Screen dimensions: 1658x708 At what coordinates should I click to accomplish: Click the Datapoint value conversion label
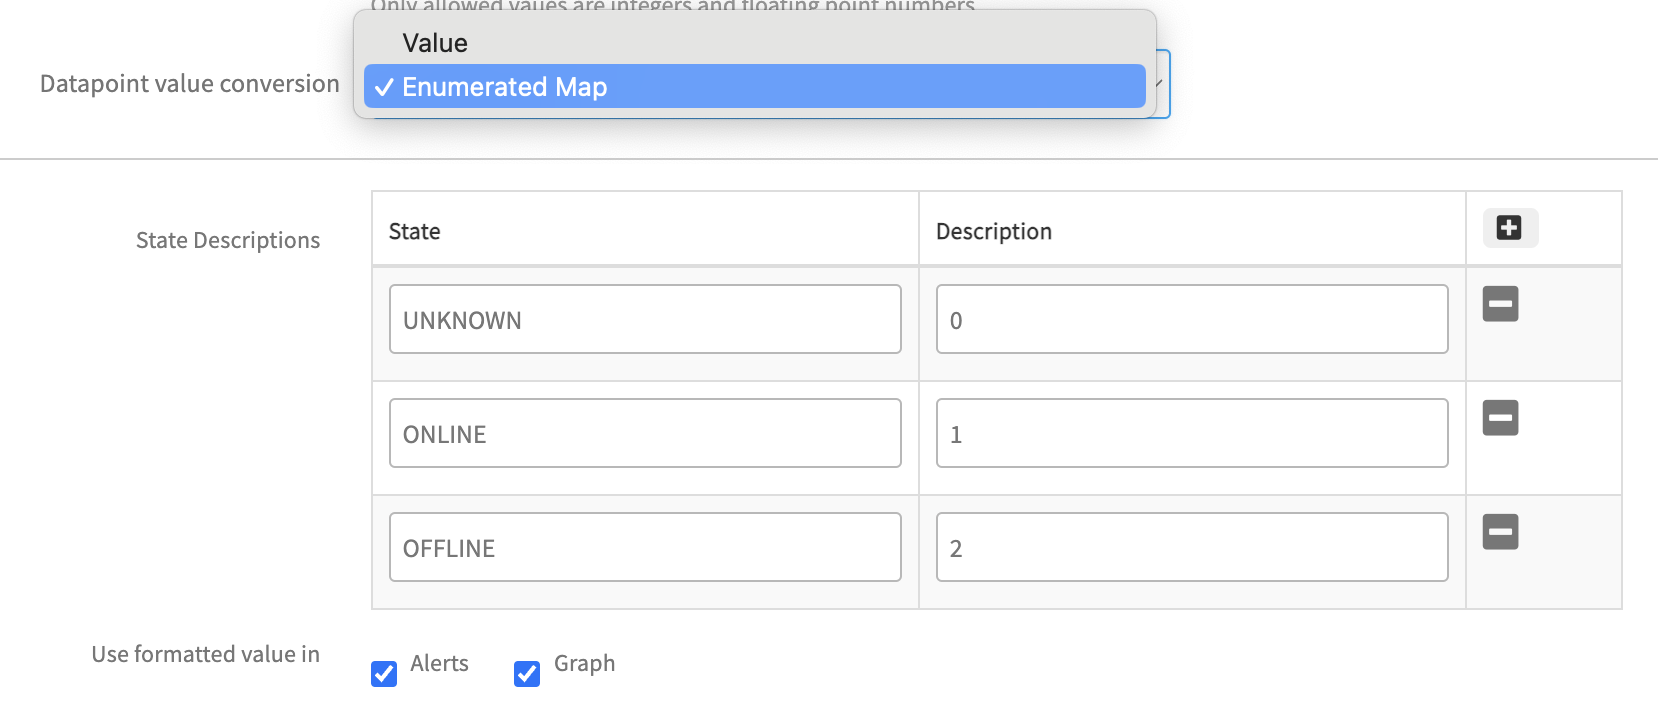coord(190,84)
